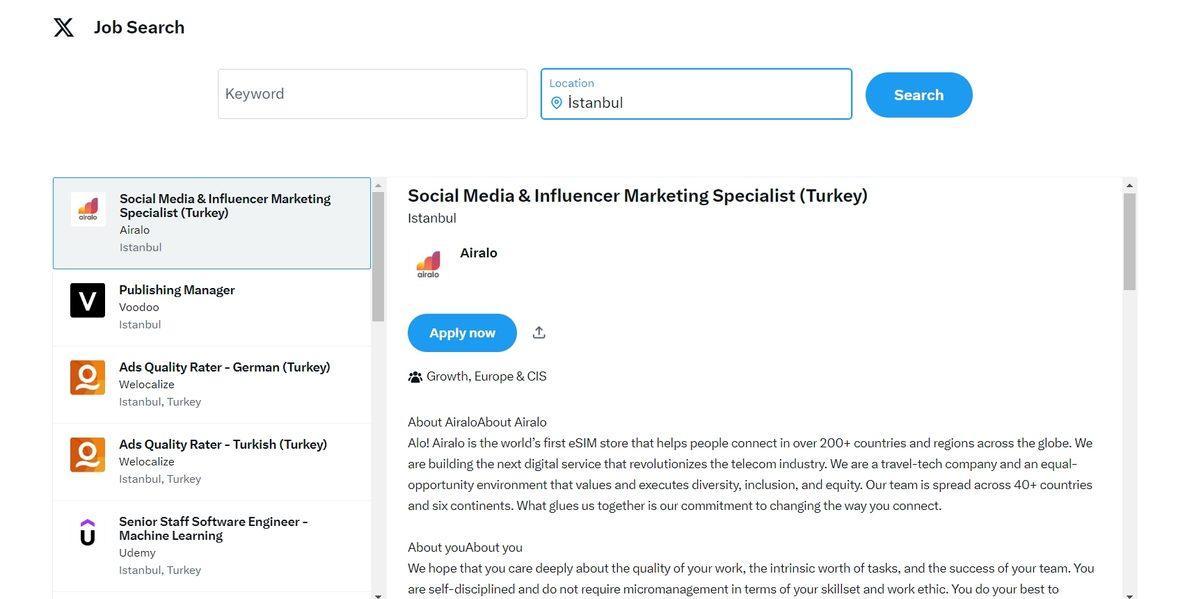The width and height of the screenshot is (1200, 599).
Task: Select the Udemy logo icon
Action: click(x=89, y=531)
